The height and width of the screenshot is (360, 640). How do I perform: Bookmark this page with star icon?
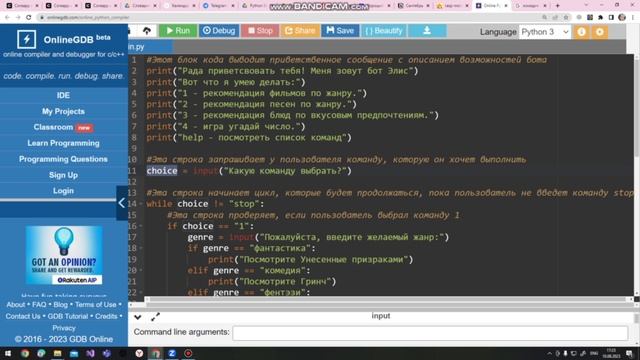(x=566, y=18)
